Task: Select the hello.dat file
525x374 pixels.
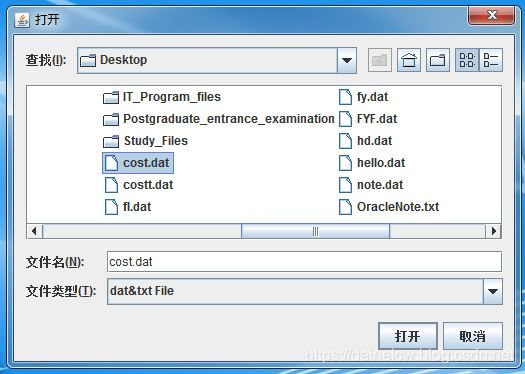Action: tap(372, 163)
